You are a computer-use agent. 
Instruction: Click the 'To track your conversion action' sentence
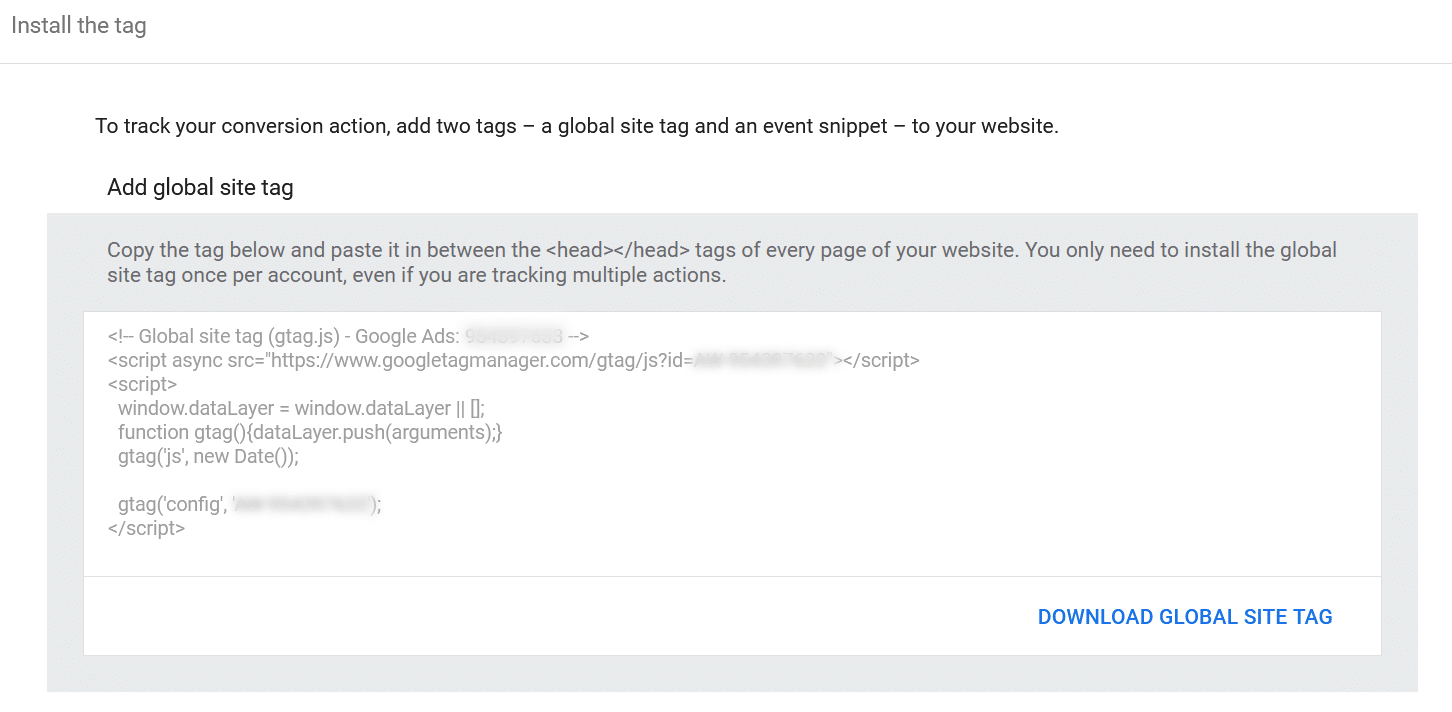(x=577, y=127)
